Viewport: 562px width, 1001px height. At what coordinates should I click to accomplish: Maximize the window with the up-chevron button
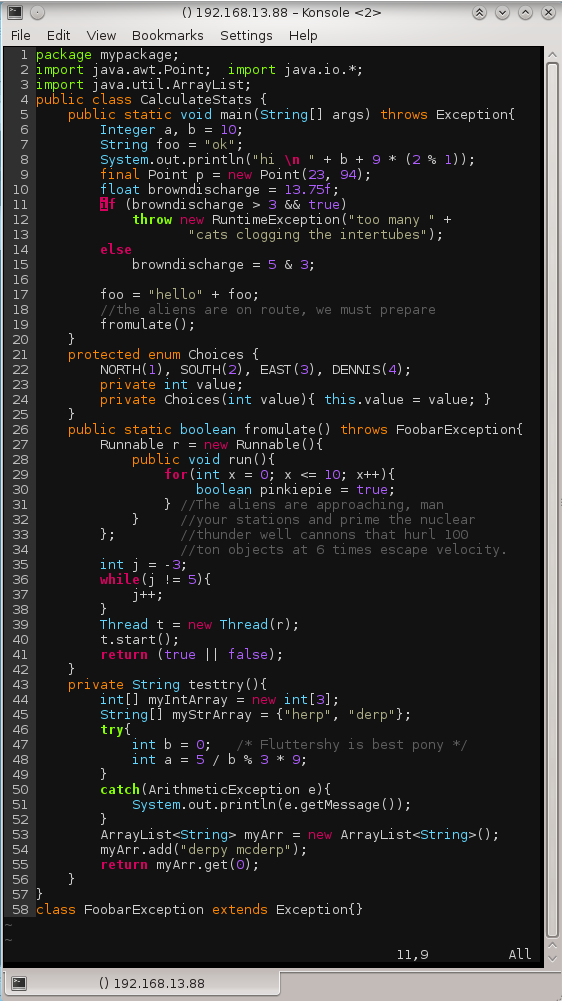(x=525, y=12)
